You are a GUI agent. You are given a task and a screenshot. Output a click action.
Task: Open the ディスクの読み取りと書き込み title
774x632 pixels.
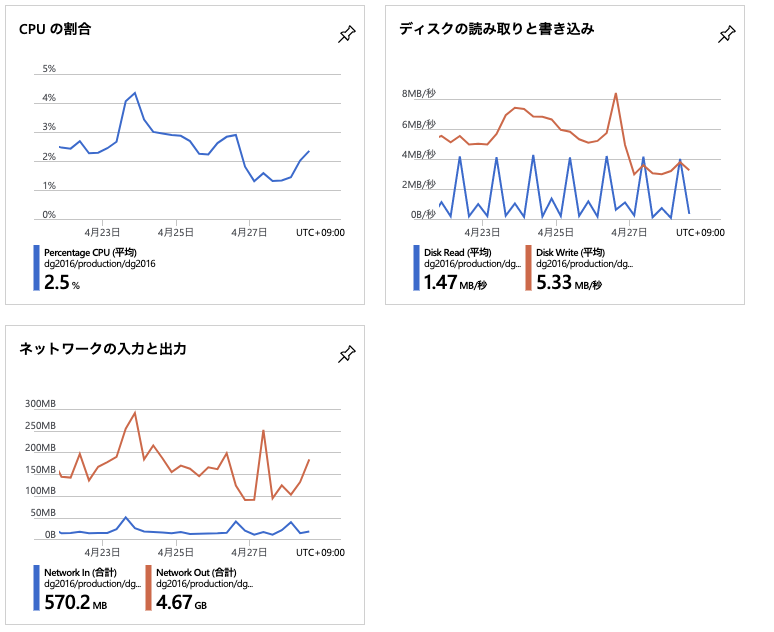pos(496,30)
